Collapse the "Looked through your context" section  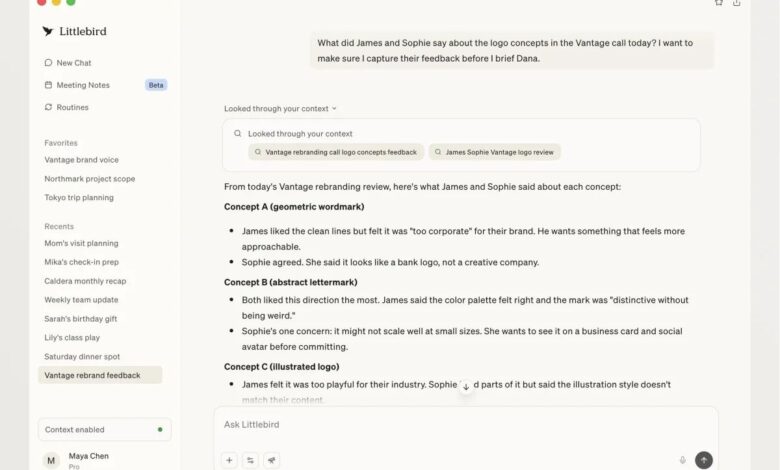pyautogui.click(x=280, y=108)
